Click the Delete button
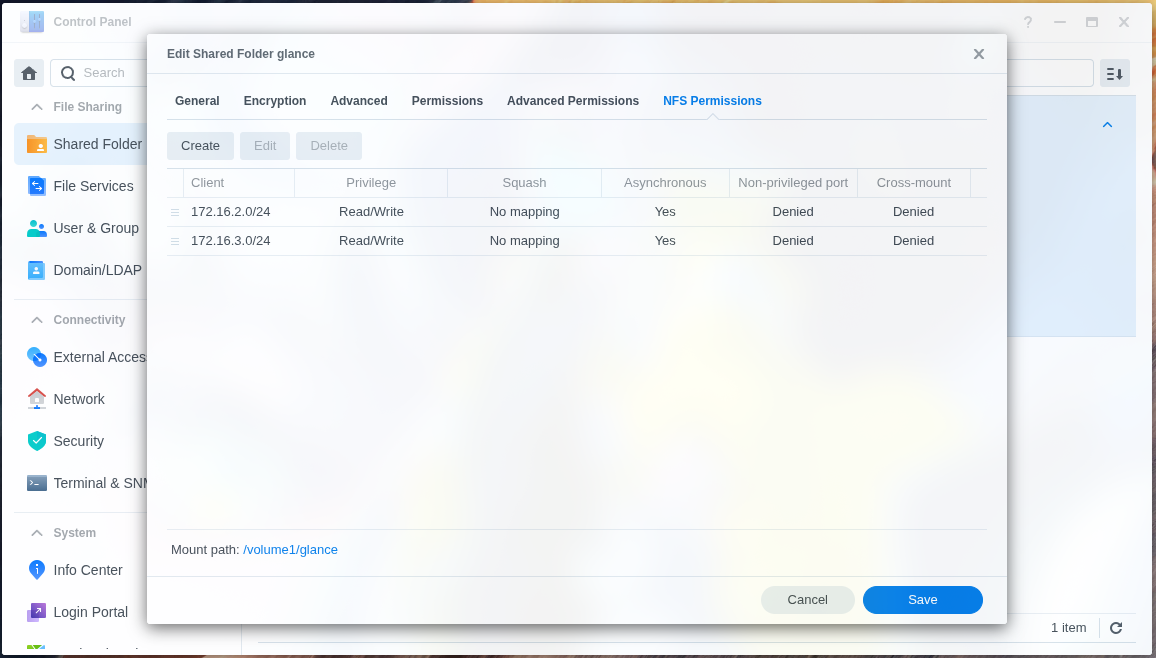The image size is (1156, 658). click(x=329, y=146)
